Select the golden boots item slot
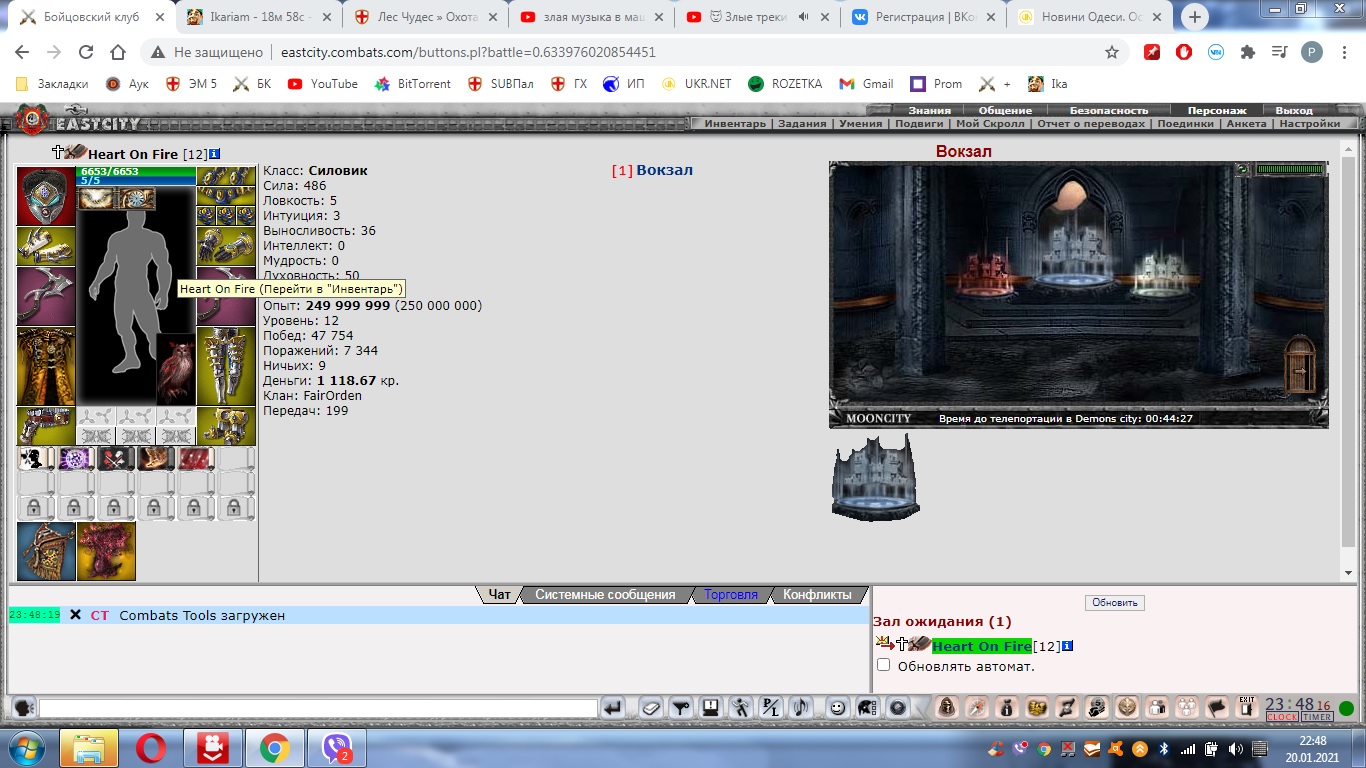1366x768 pixels. (226, 426)
